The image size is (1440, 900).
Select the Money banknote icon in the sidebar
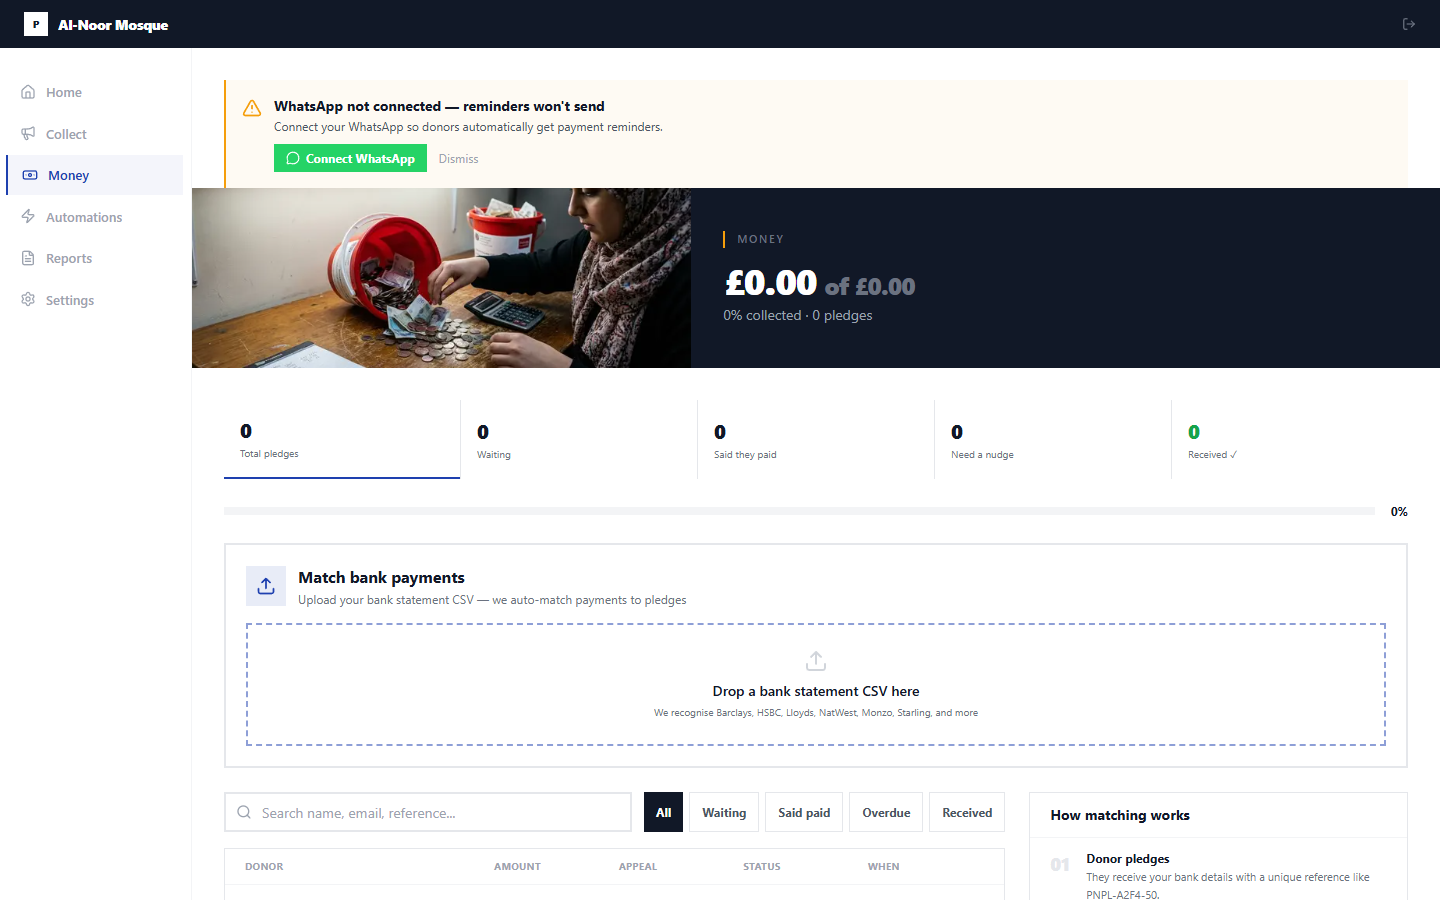pos(30,175)
